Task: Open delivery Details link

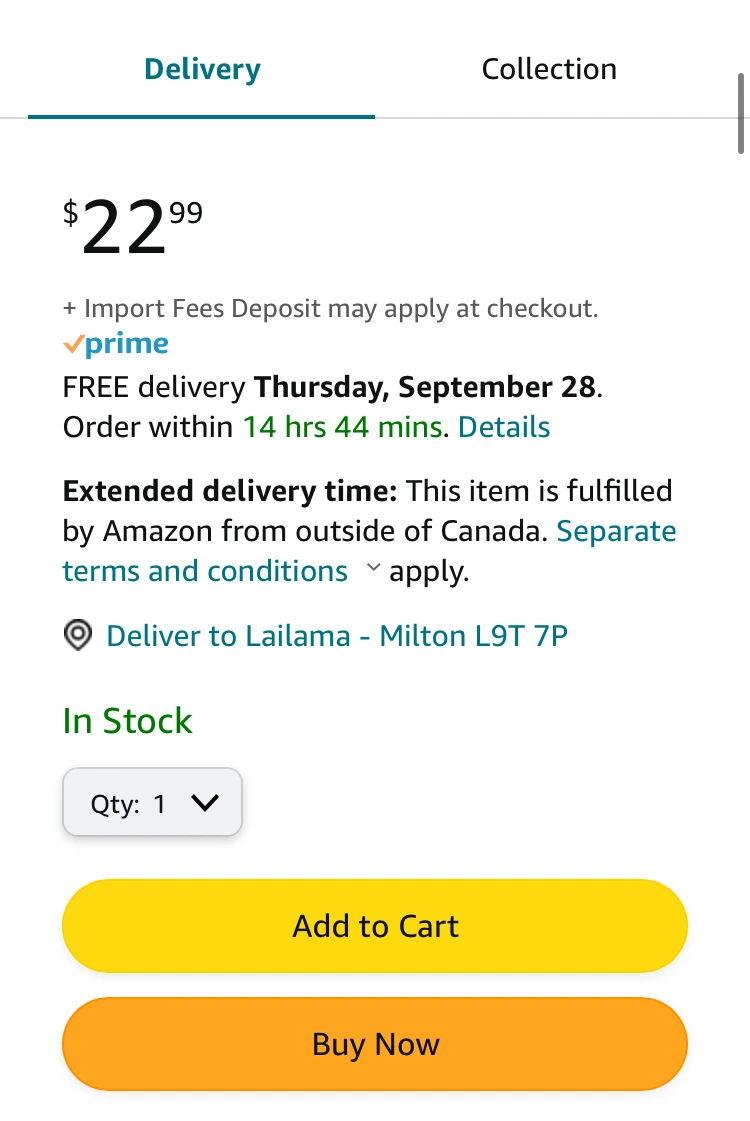Action: tap(504, 428)
